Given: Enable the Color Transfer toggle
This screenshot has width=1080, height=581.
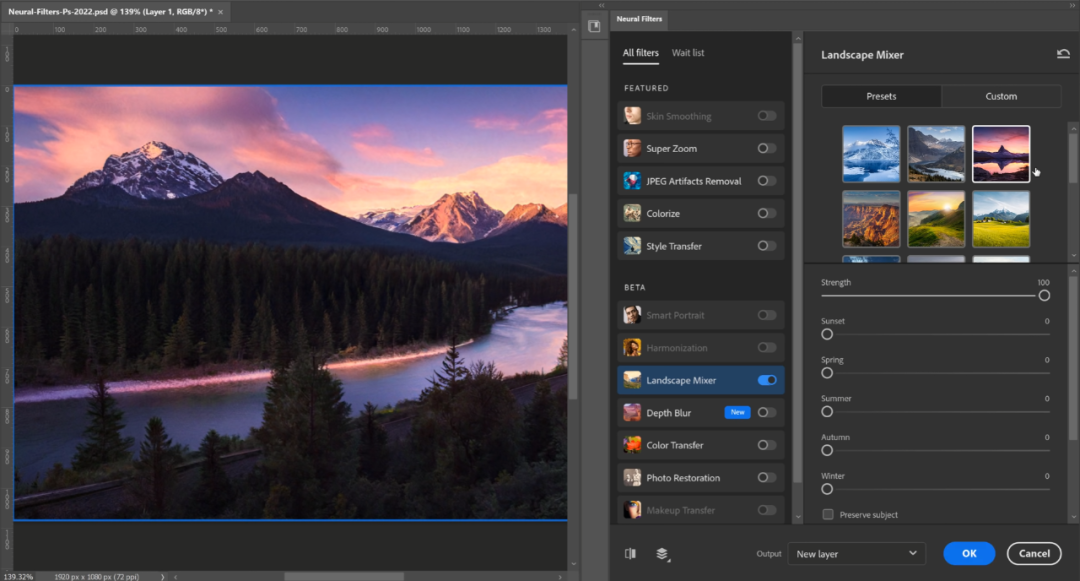Looking at the screenshot, I should click(x=767, y=445).
